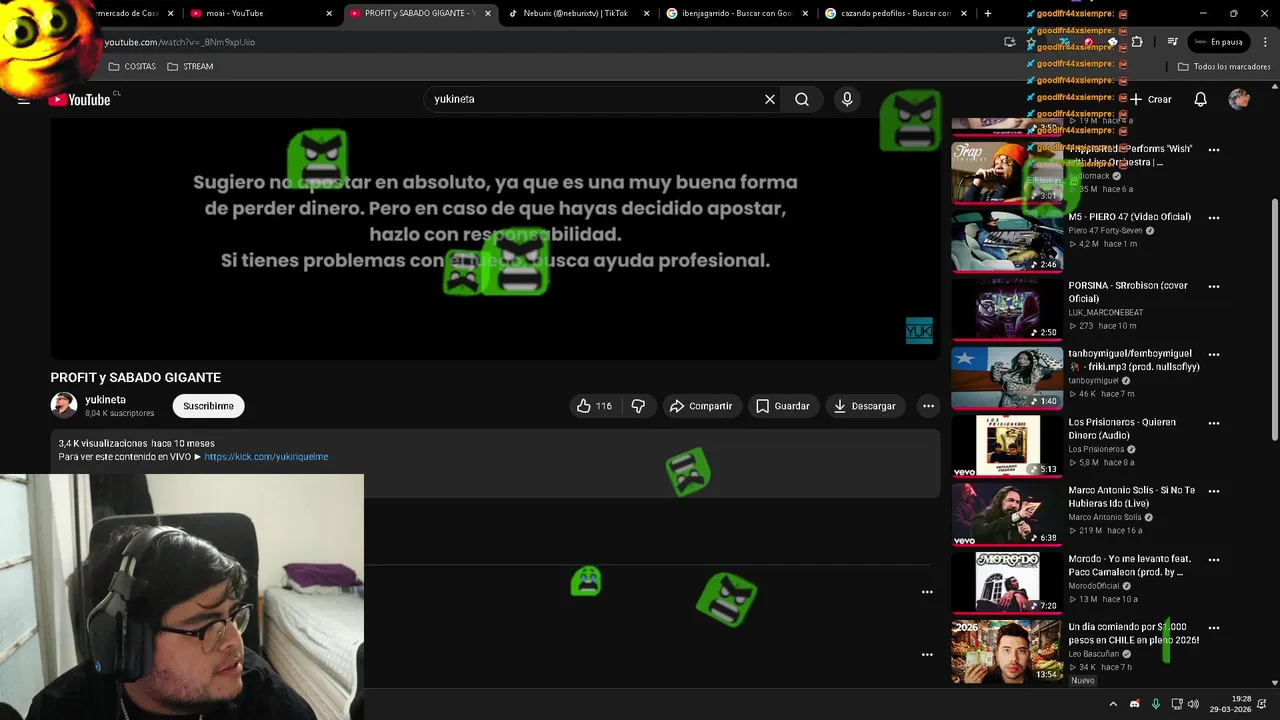Switch to the cazando pedofilos tab
Image resolution: width=1280 pixels, height=720 pixels.
click(895, 13)
